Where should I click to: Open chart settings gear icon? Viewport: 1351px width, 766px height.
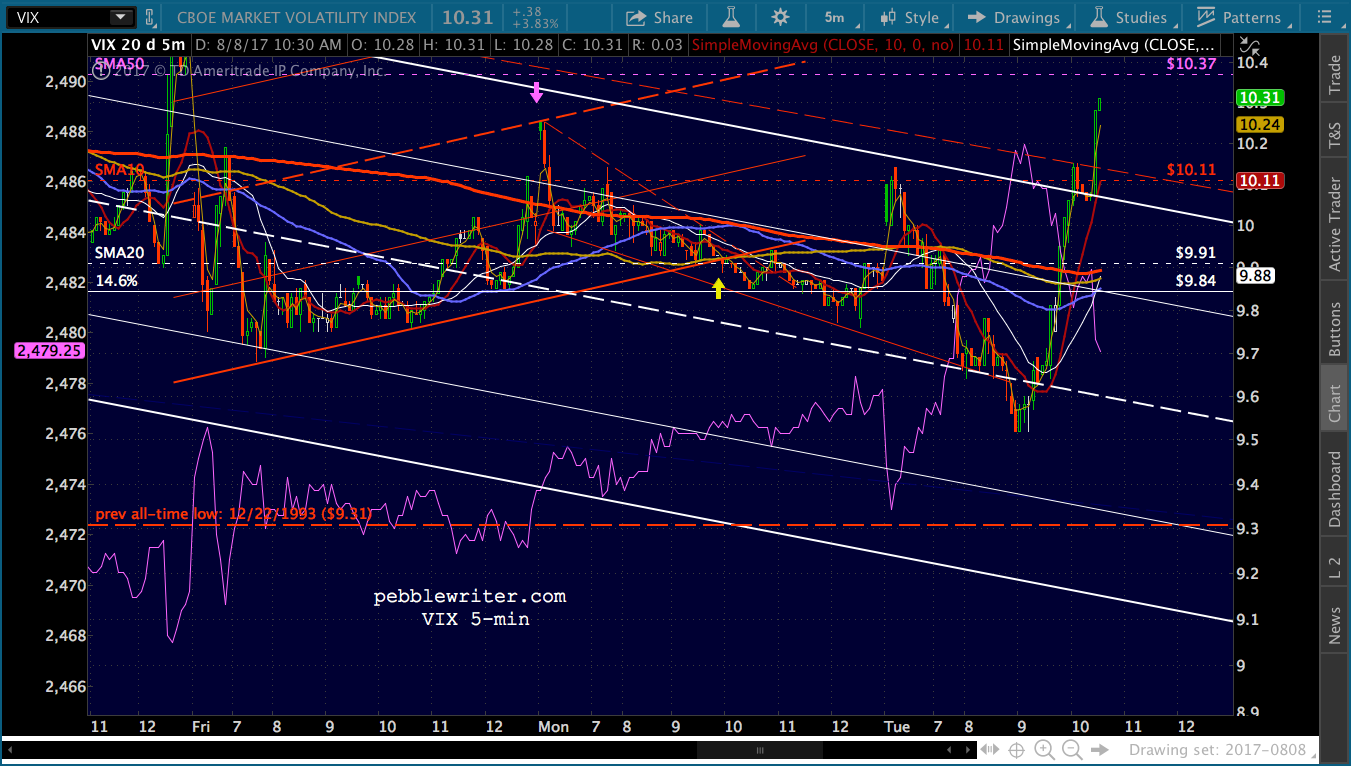point(780,17)
